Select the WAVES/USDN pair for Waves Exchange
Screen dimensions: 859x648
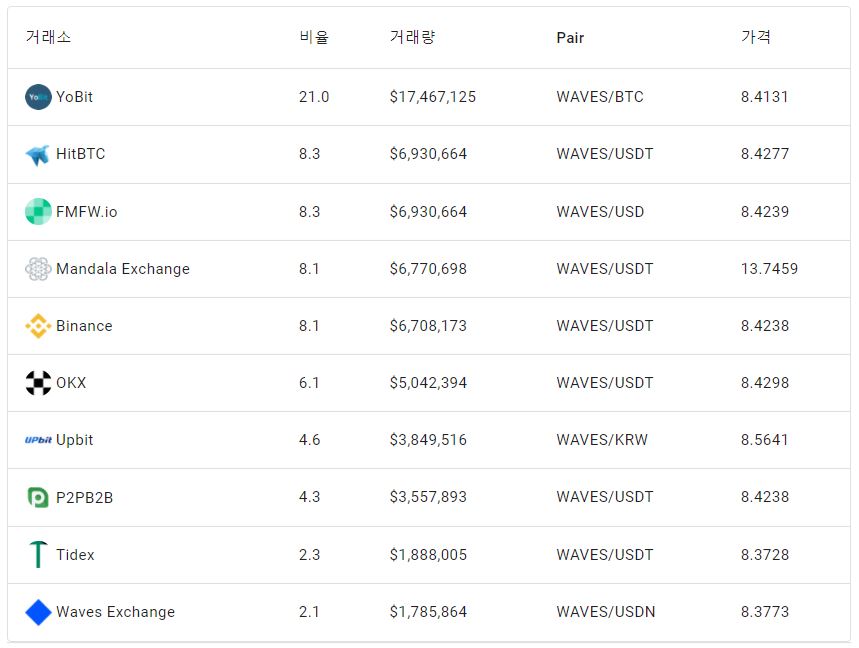coord(606,612)
